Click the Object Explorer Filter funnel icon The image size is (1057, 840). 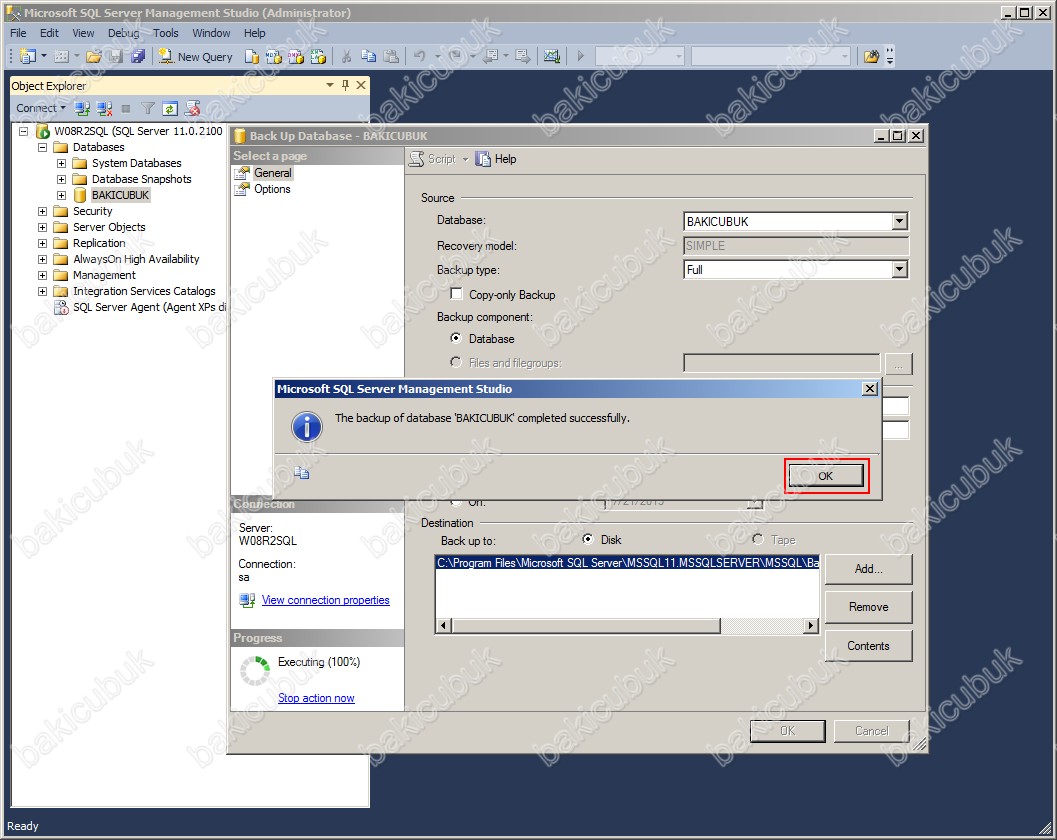148,108
